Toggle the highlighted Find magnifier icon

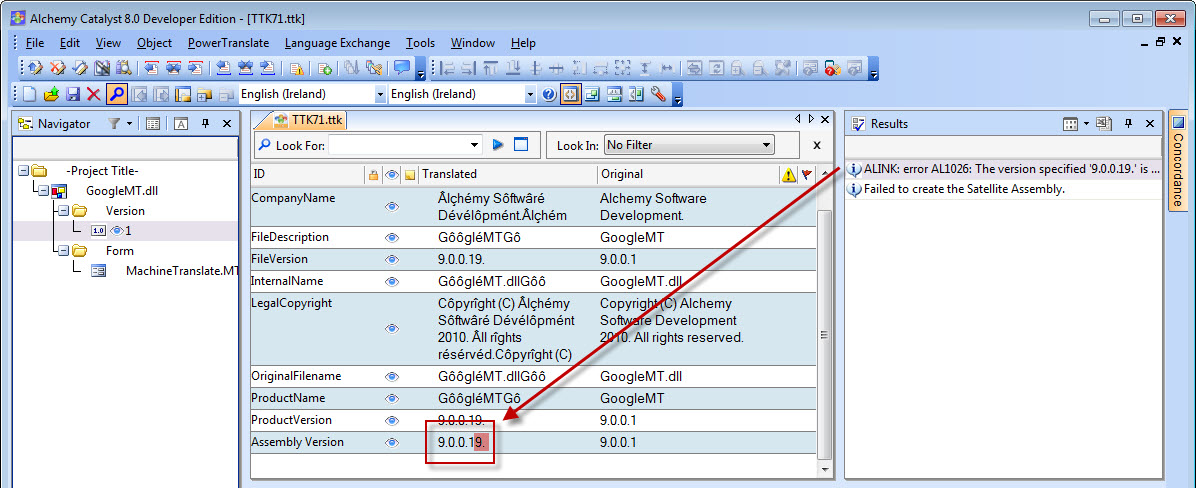pos(116,95)
